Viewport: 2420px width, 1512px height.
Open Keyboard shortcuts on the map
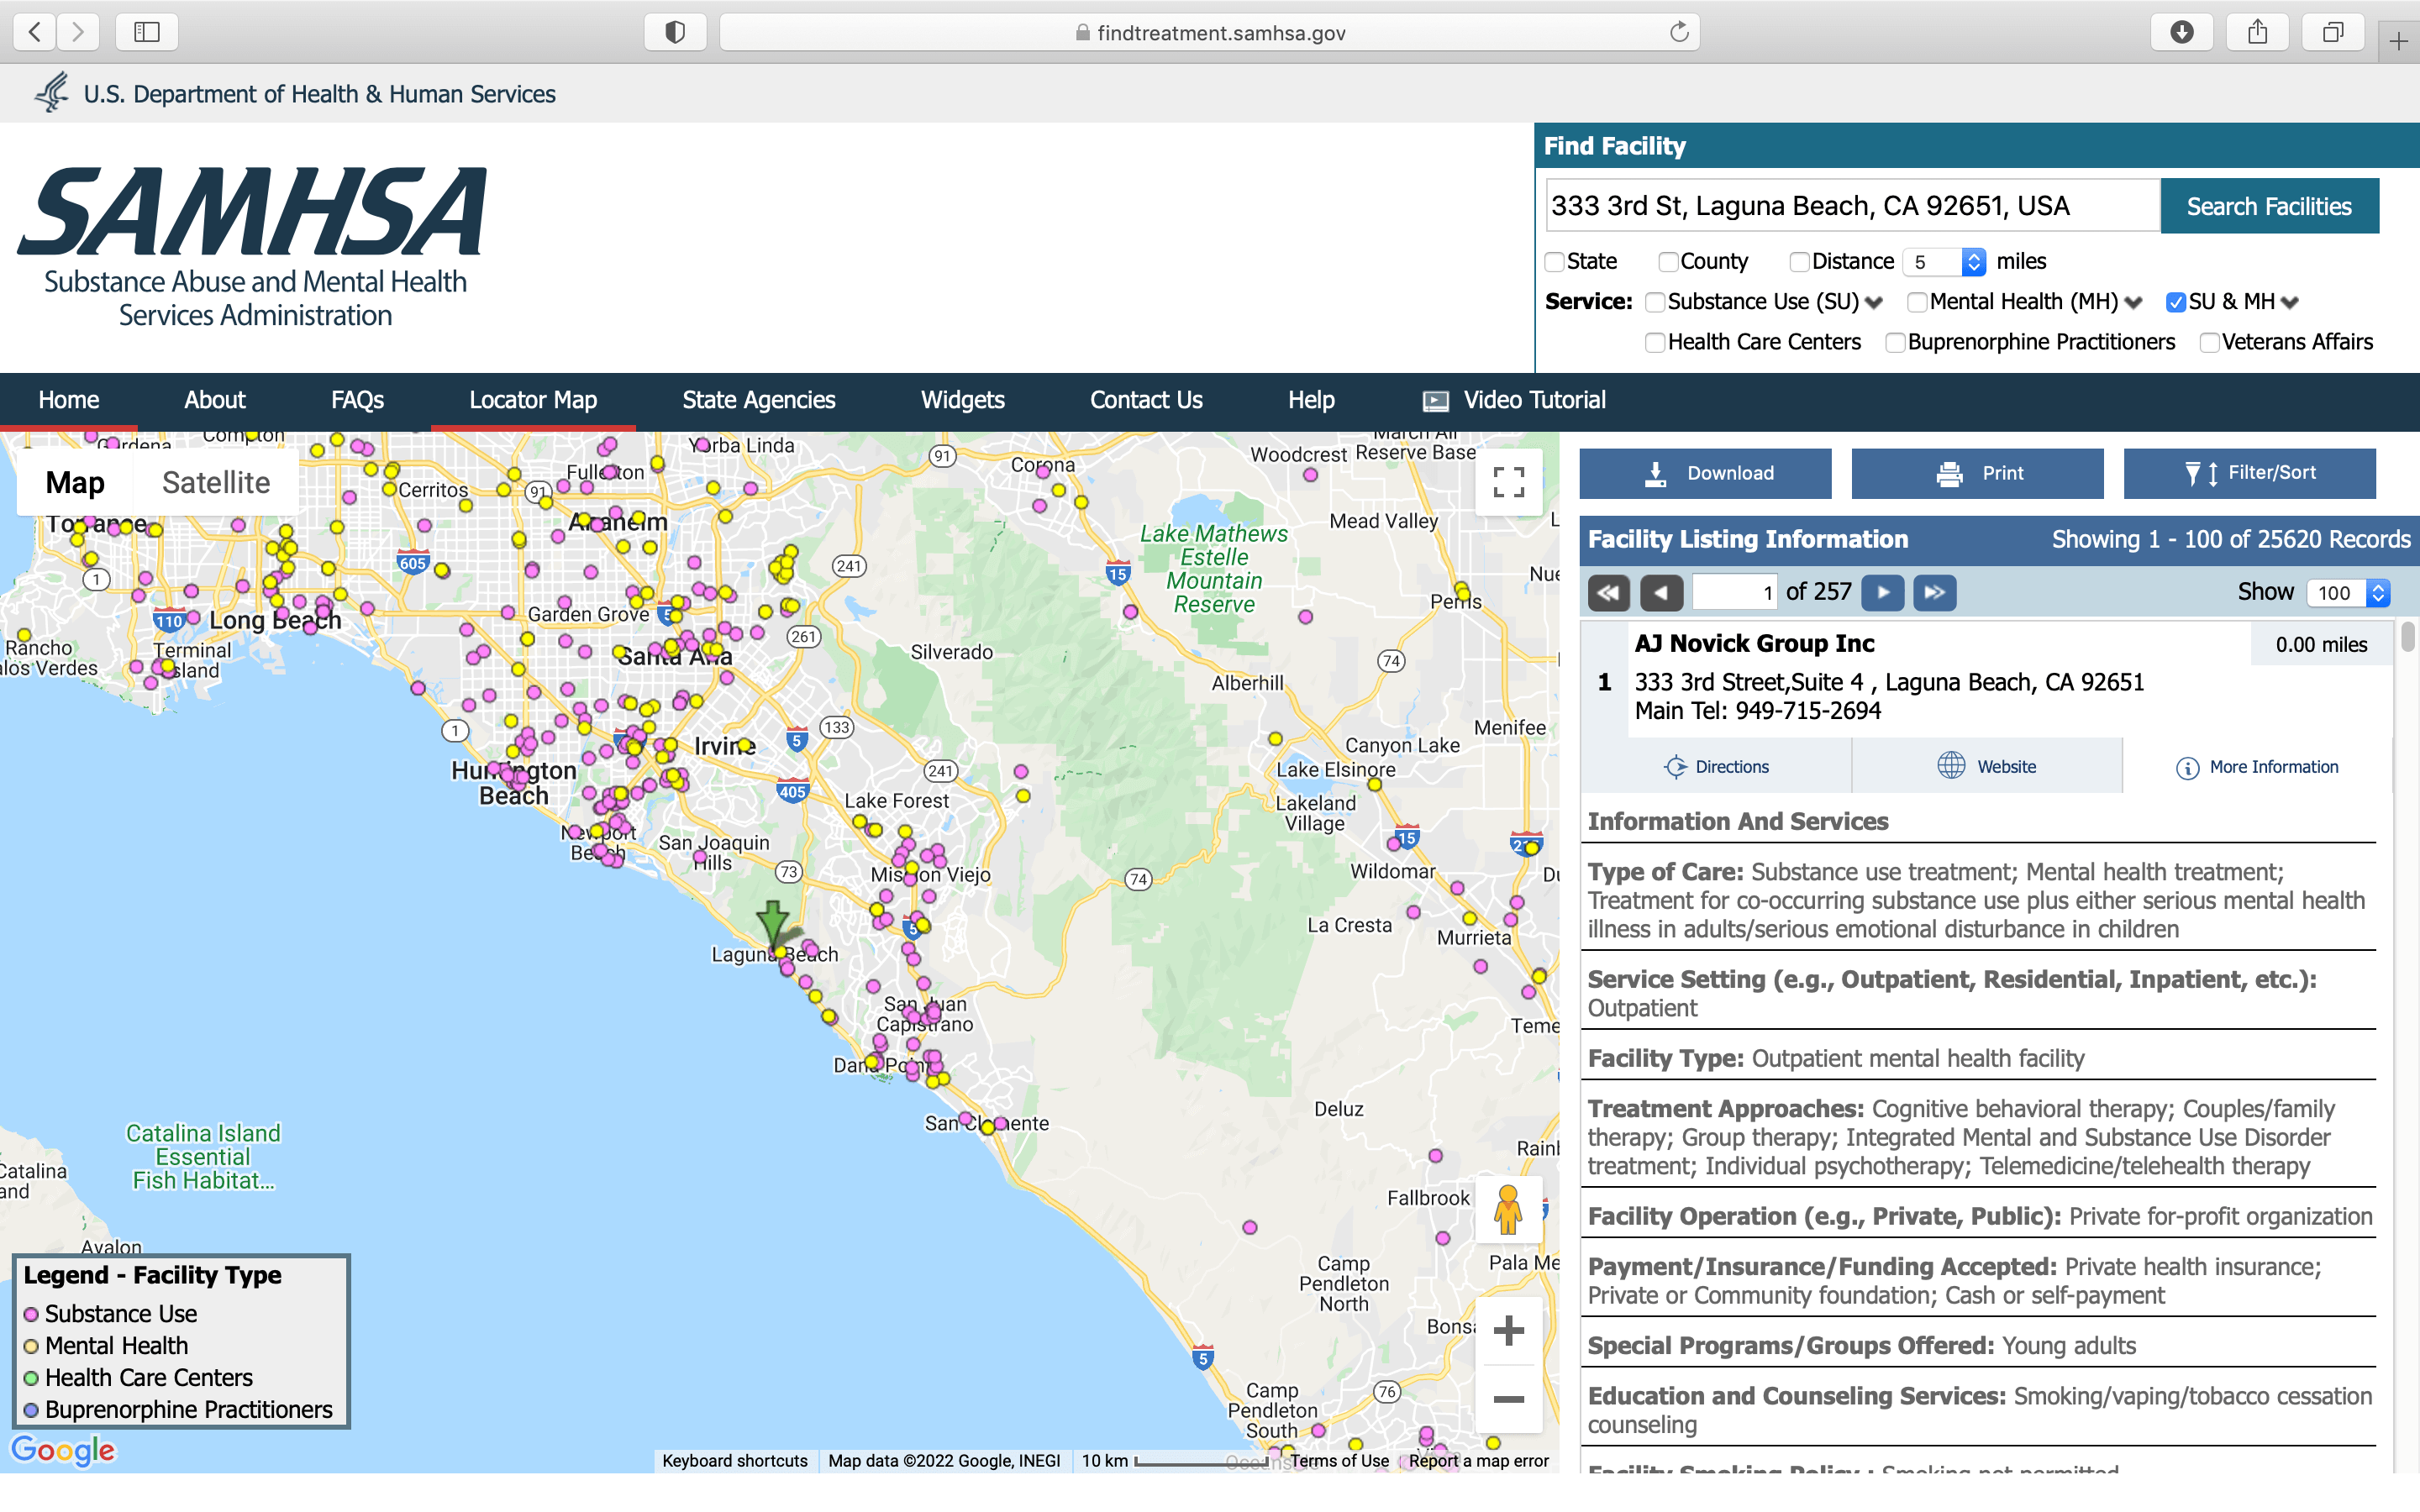click(x=734, y=1461)
